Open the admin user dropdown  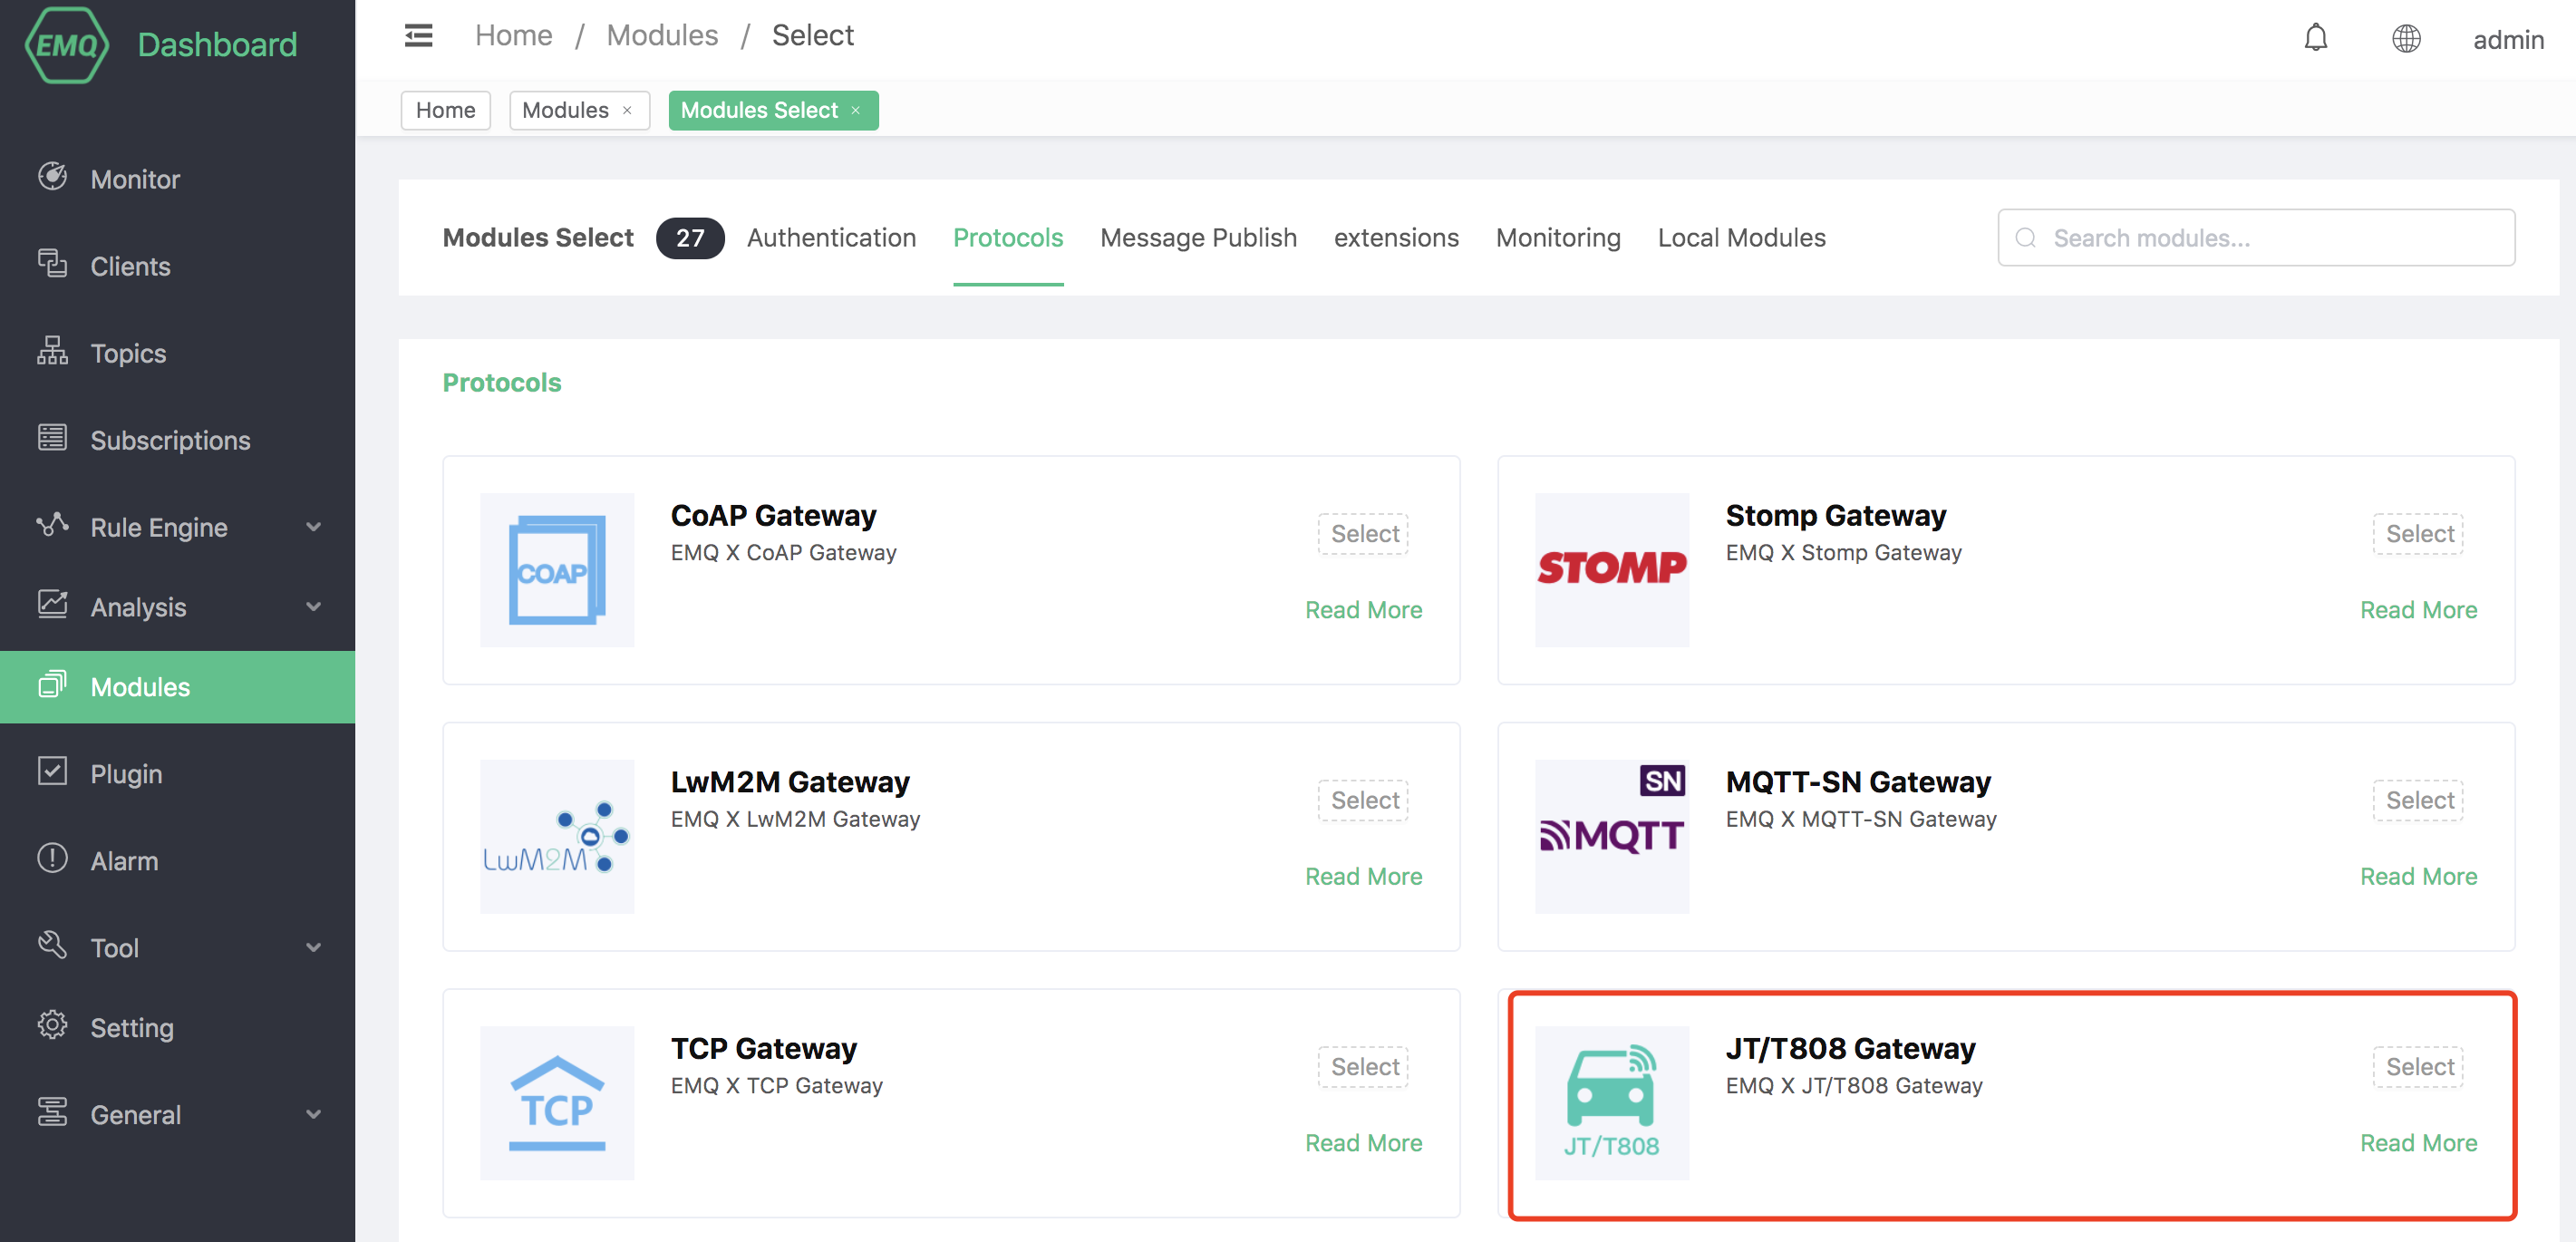[2507, 40]
